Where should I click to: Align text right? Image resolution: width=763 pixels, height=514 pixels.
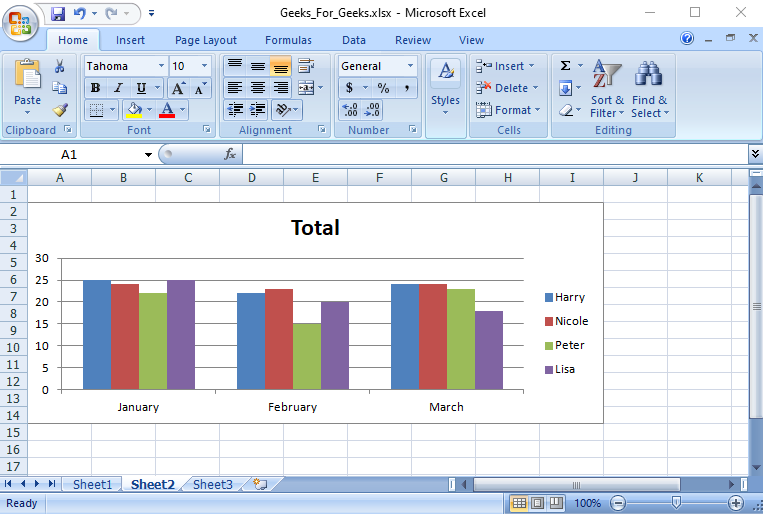[281, 88]
